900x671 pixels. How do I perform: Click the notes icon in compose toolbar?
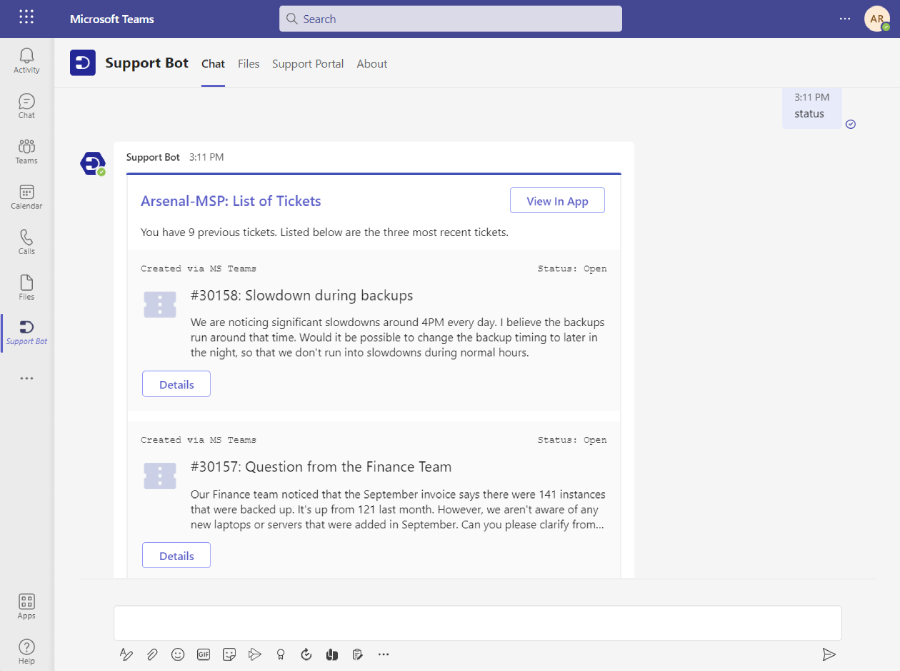pos(358,654)
